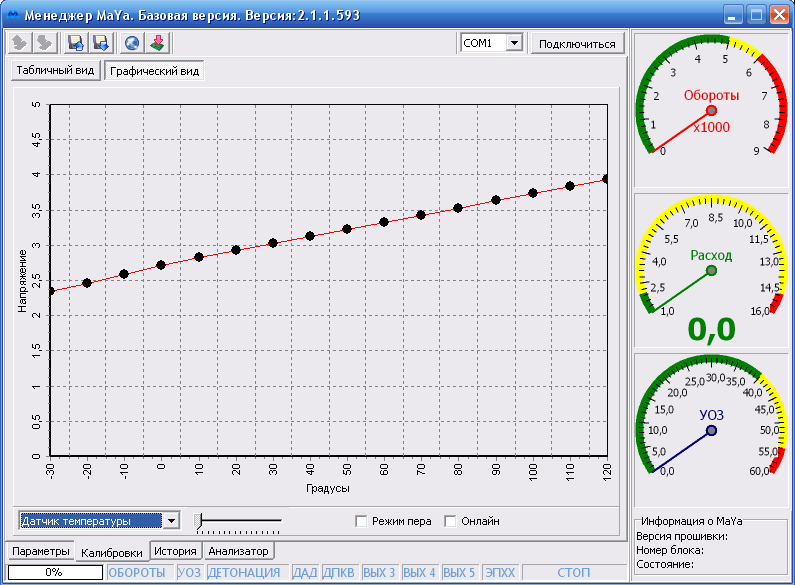Click the Подключиться button
This screenshot has height=585, width=795.
[577, 44]
